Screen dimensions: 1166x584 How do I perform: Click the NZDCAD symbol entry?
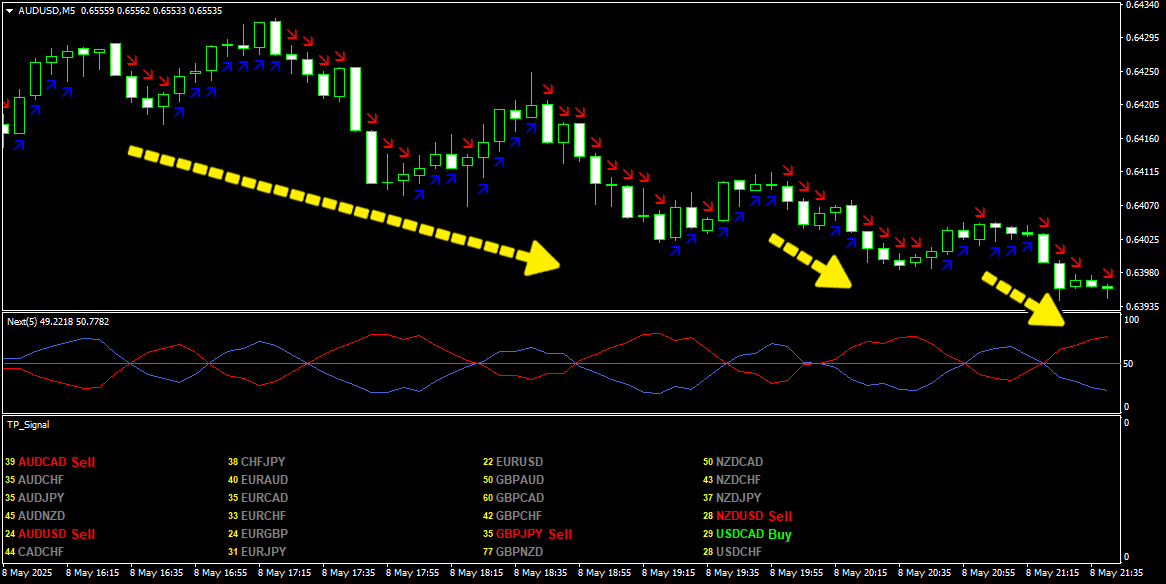(x=738, y=462)
